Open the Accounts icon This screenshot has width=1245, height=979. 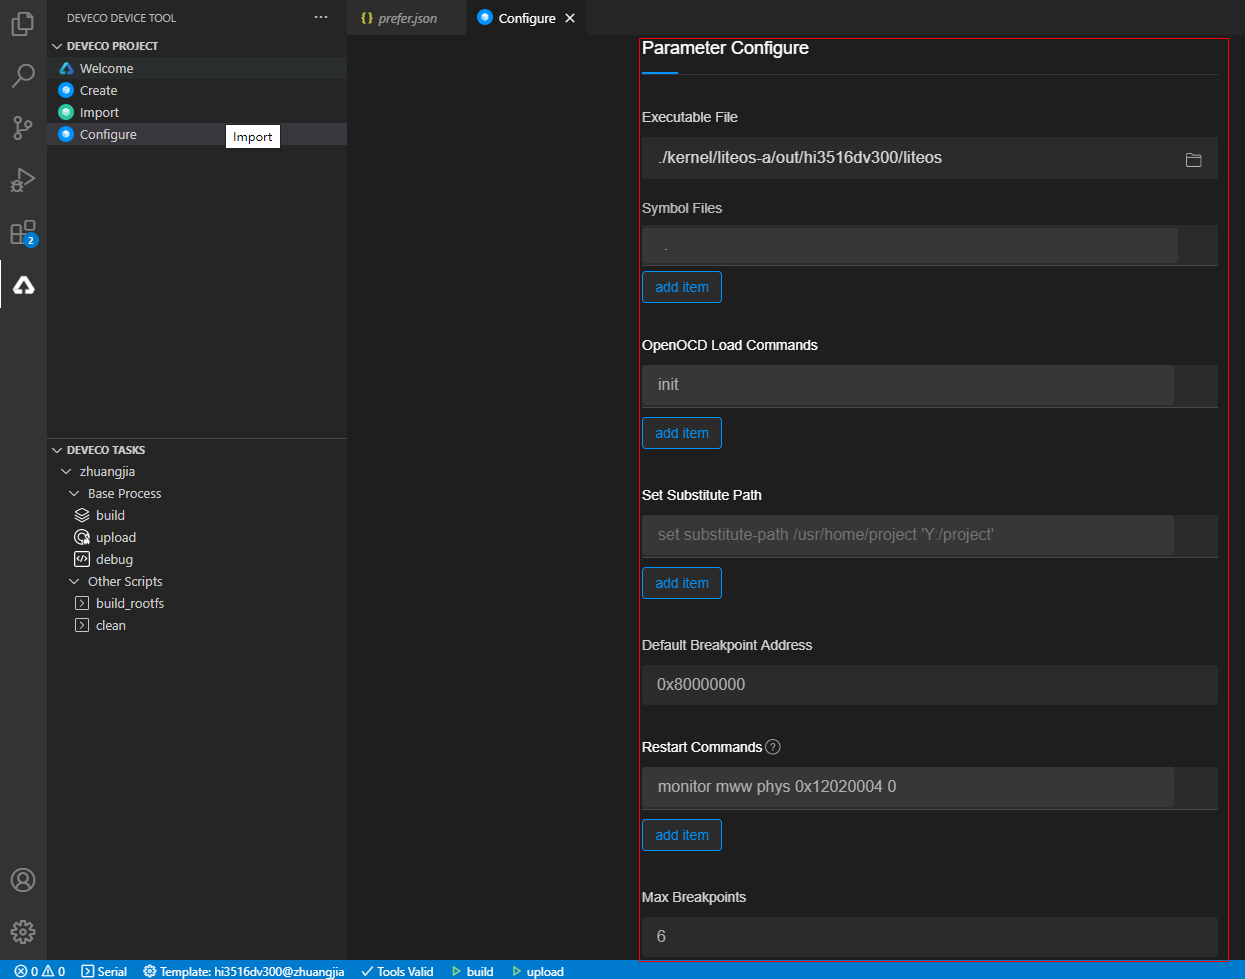pos(23,880)
